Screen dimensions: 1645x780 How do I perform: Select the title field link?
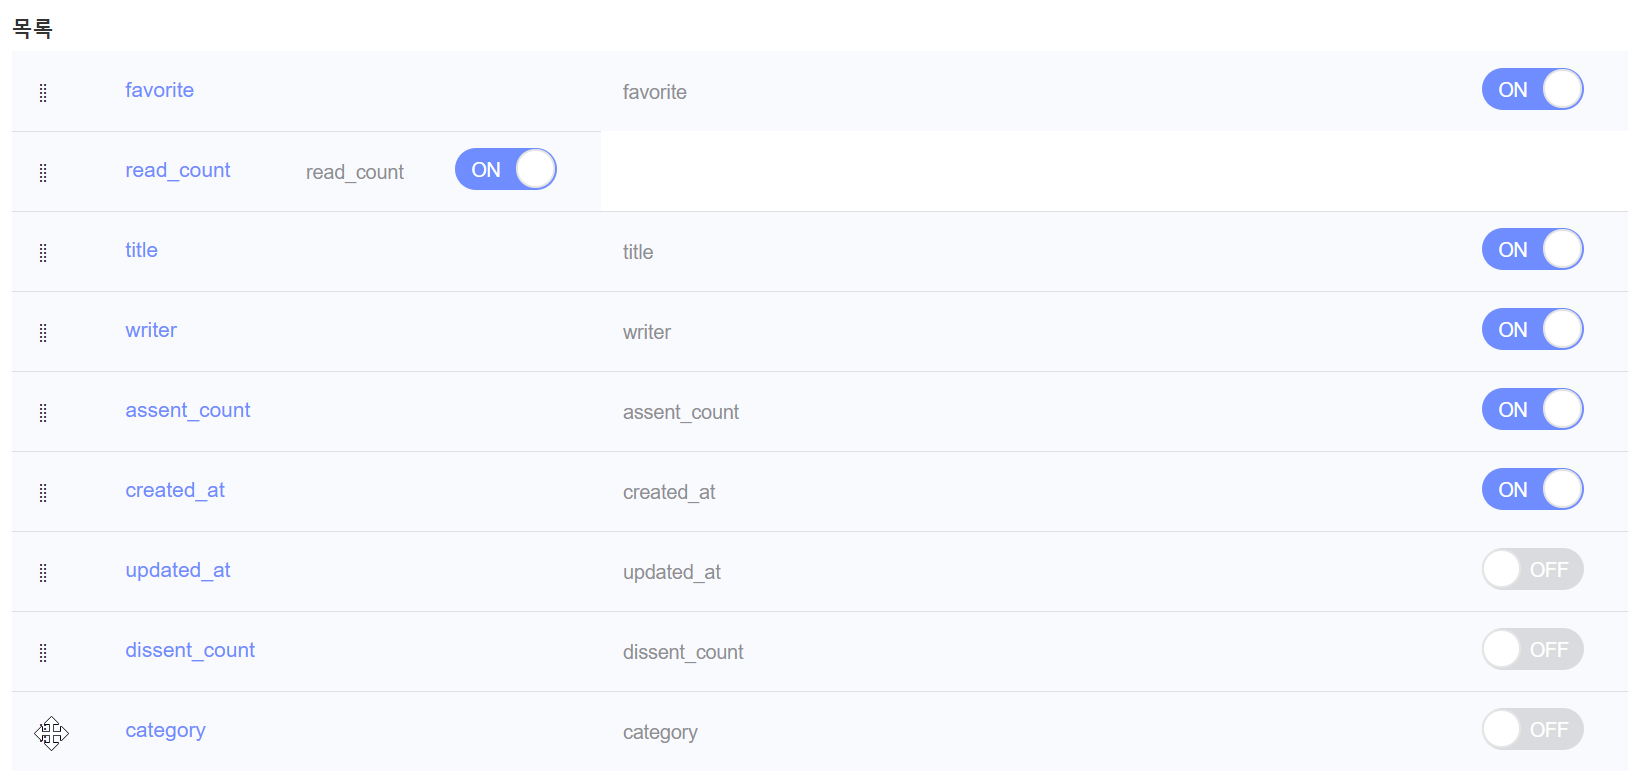click(x=140, y=250)
